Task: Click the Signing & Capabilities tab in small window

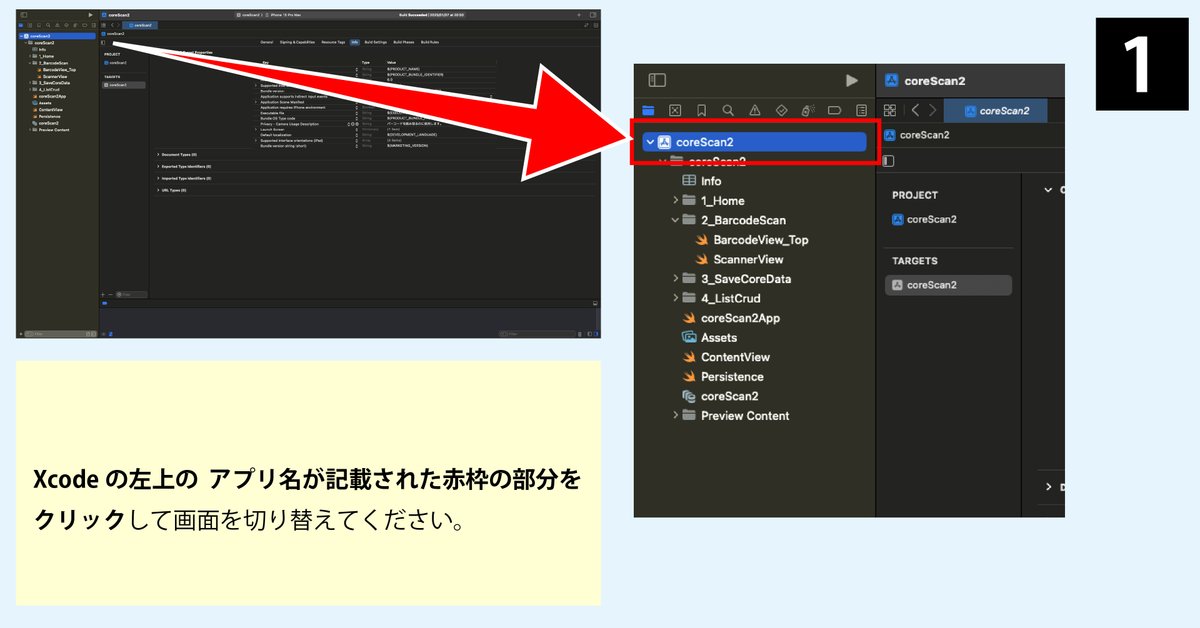Action: coord(297,42)
